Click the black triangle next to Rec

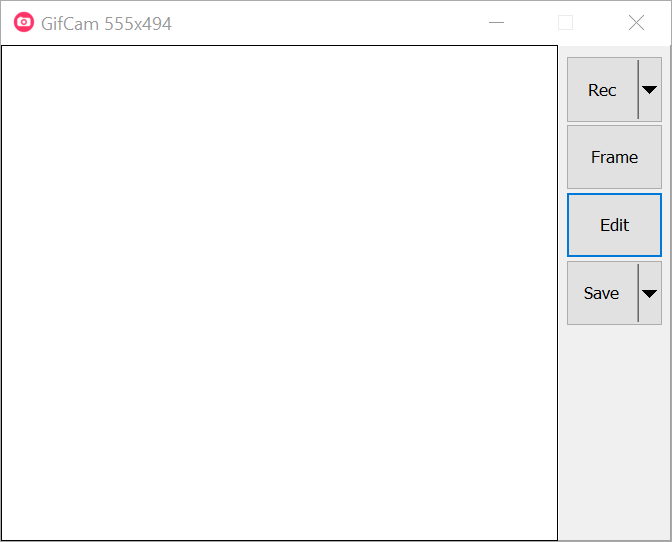click(x=650, y=90)
